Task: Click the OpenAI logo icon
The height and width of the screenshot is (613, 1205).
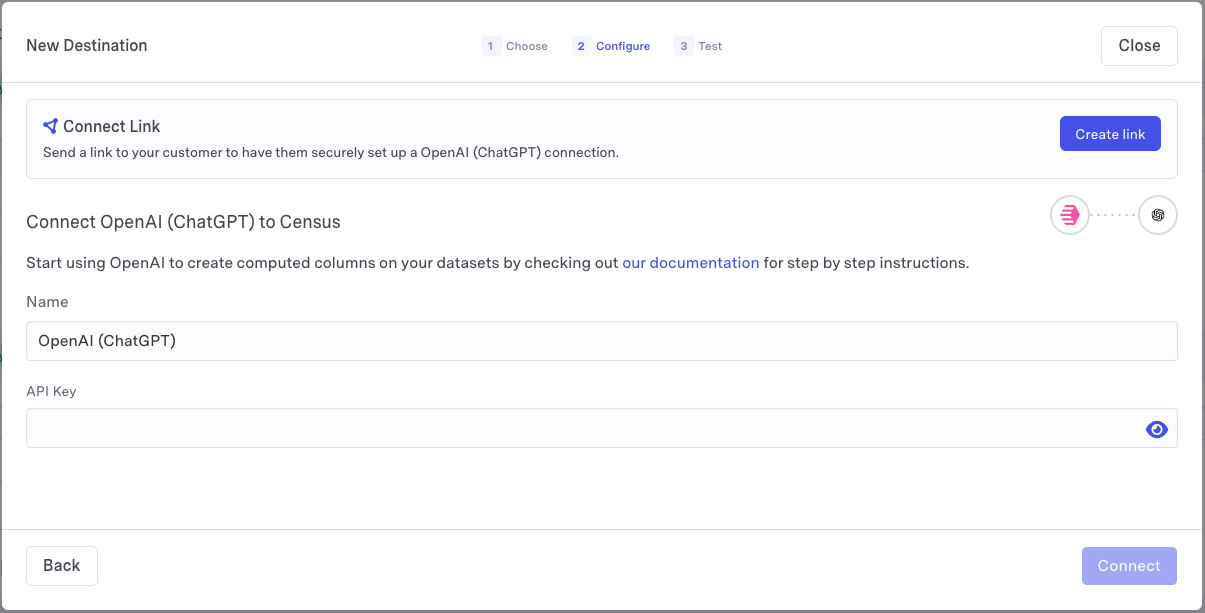Action: pyautogui.click(x=1158, y=215)
